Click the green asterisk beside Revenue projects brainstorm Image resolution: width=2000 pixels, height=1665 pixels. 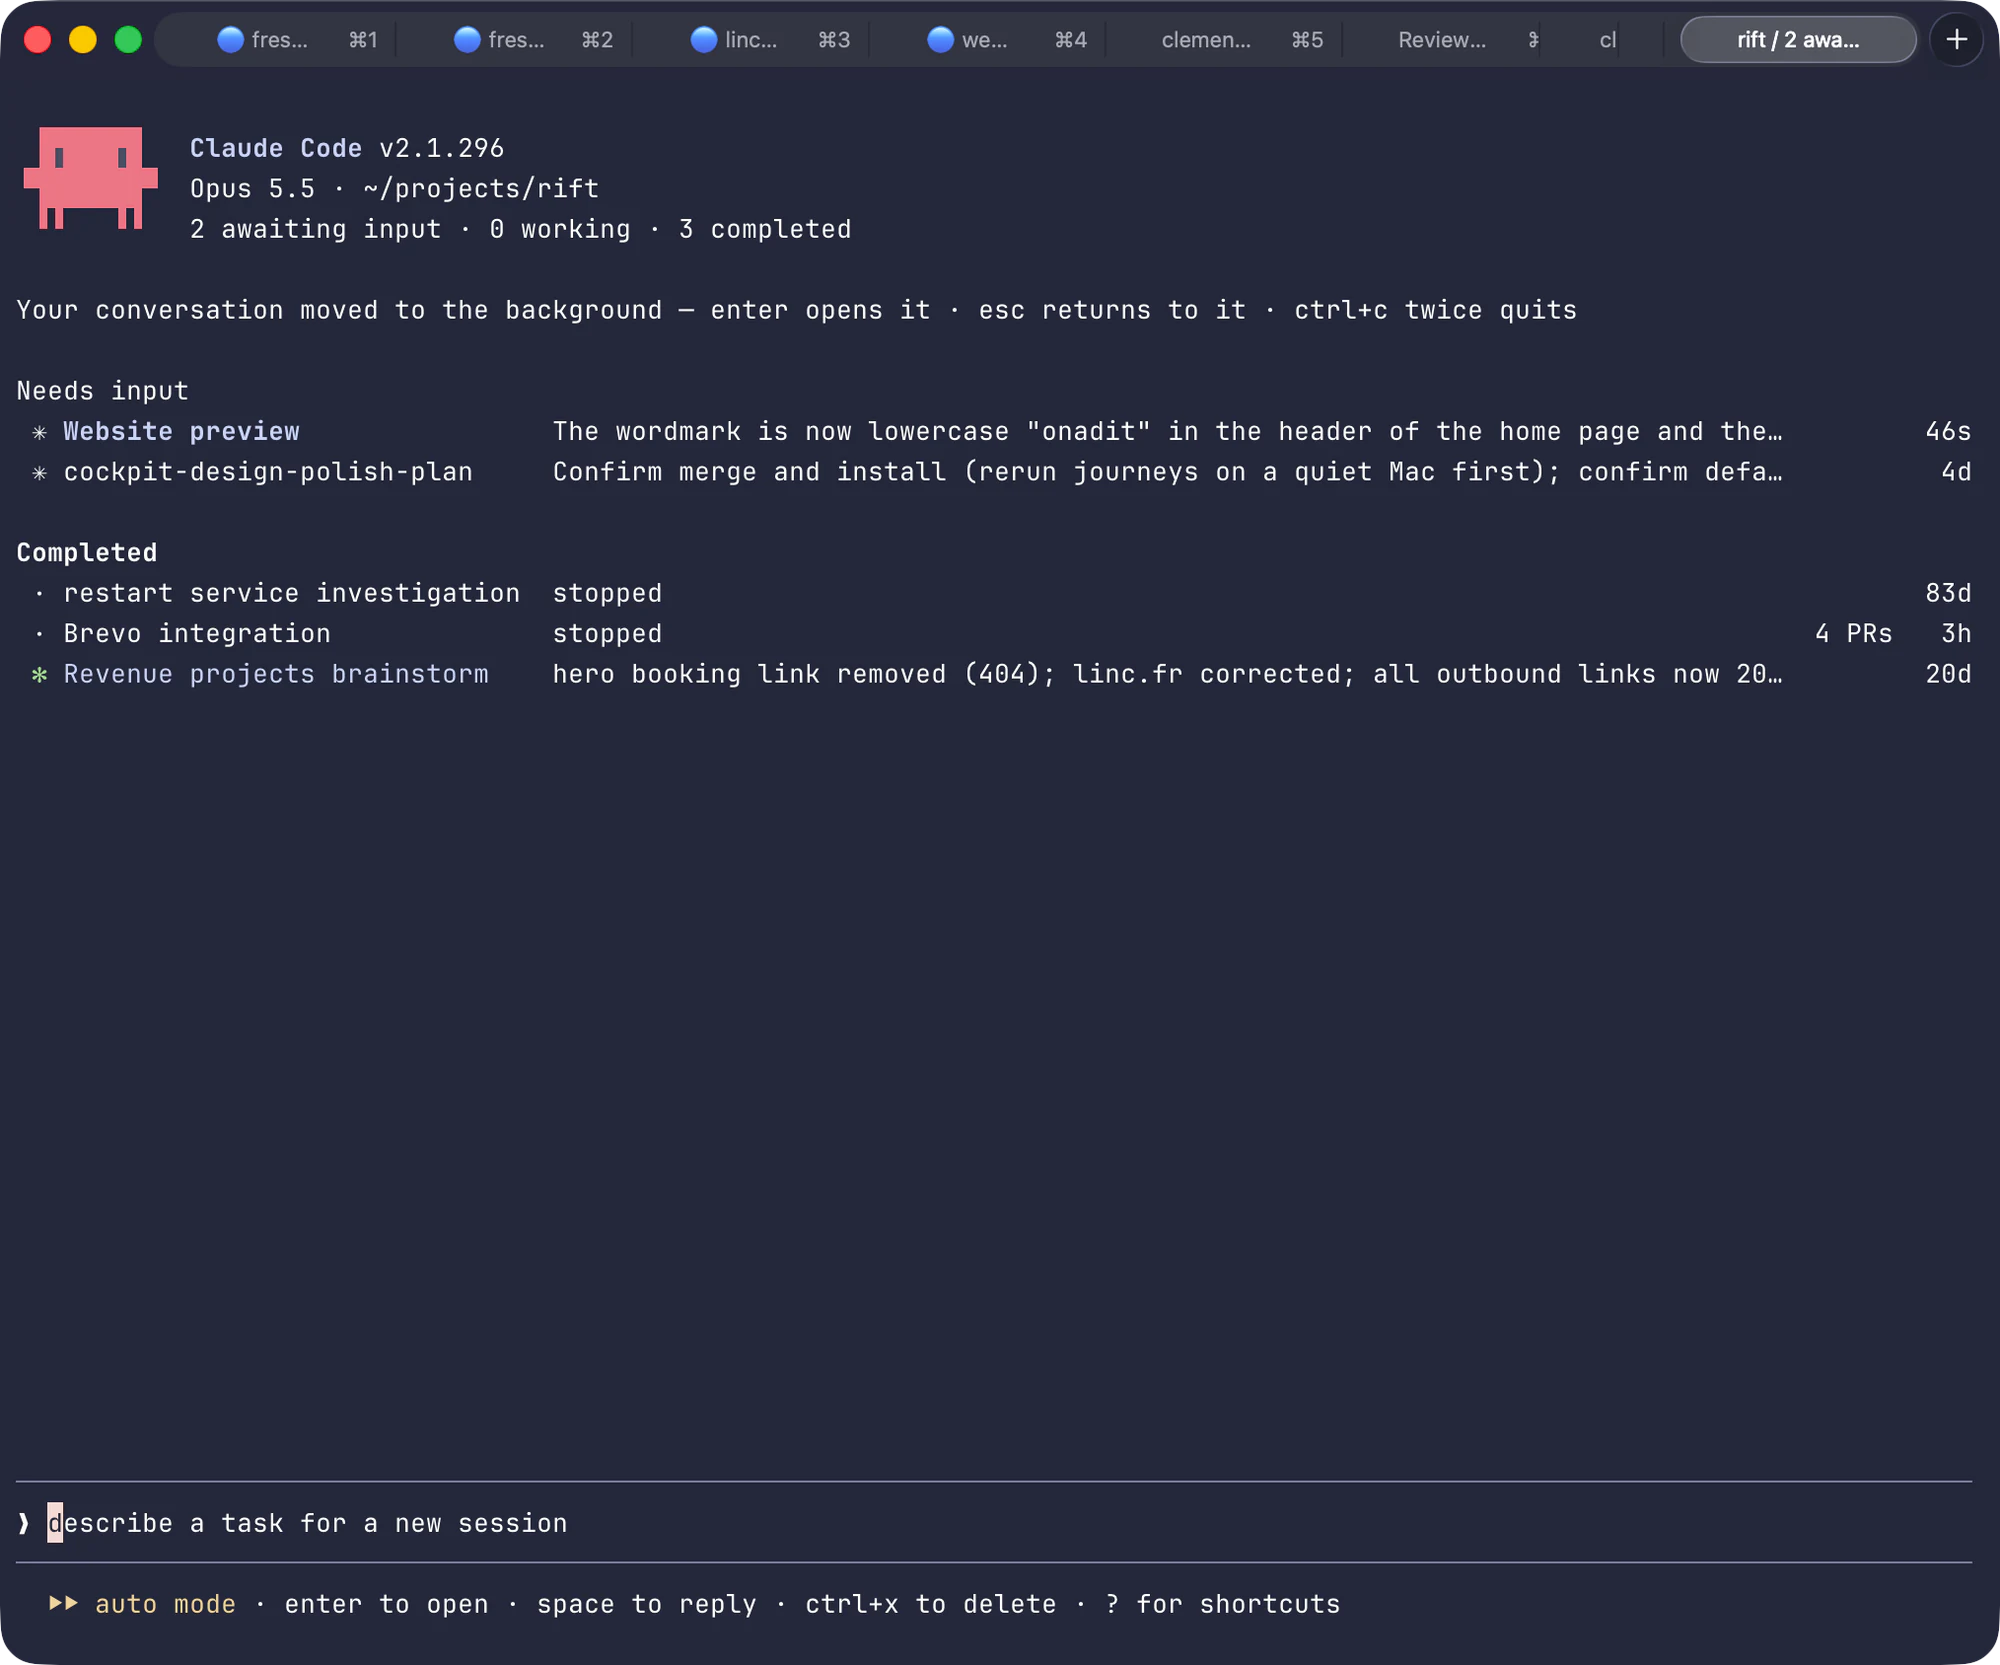[40, 675]
